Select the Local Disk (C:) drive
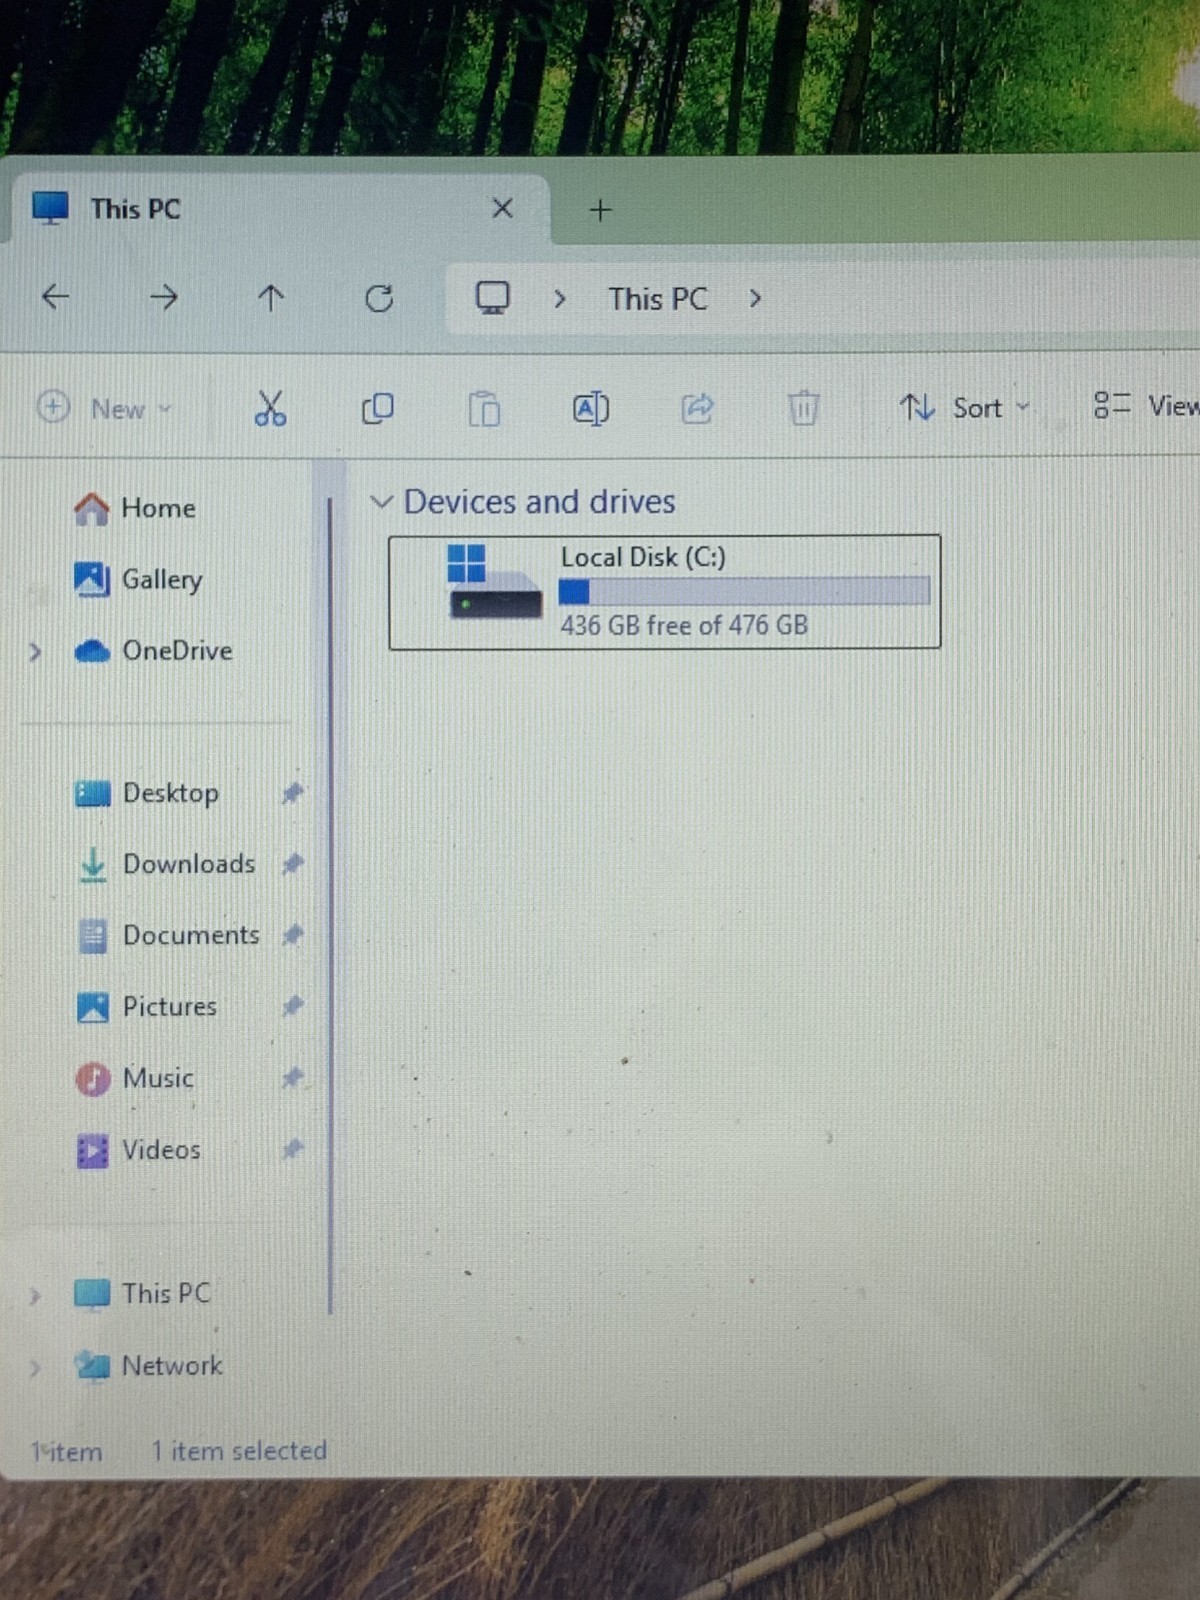This screenshot has width=1200, height=1600. [665, 592]
